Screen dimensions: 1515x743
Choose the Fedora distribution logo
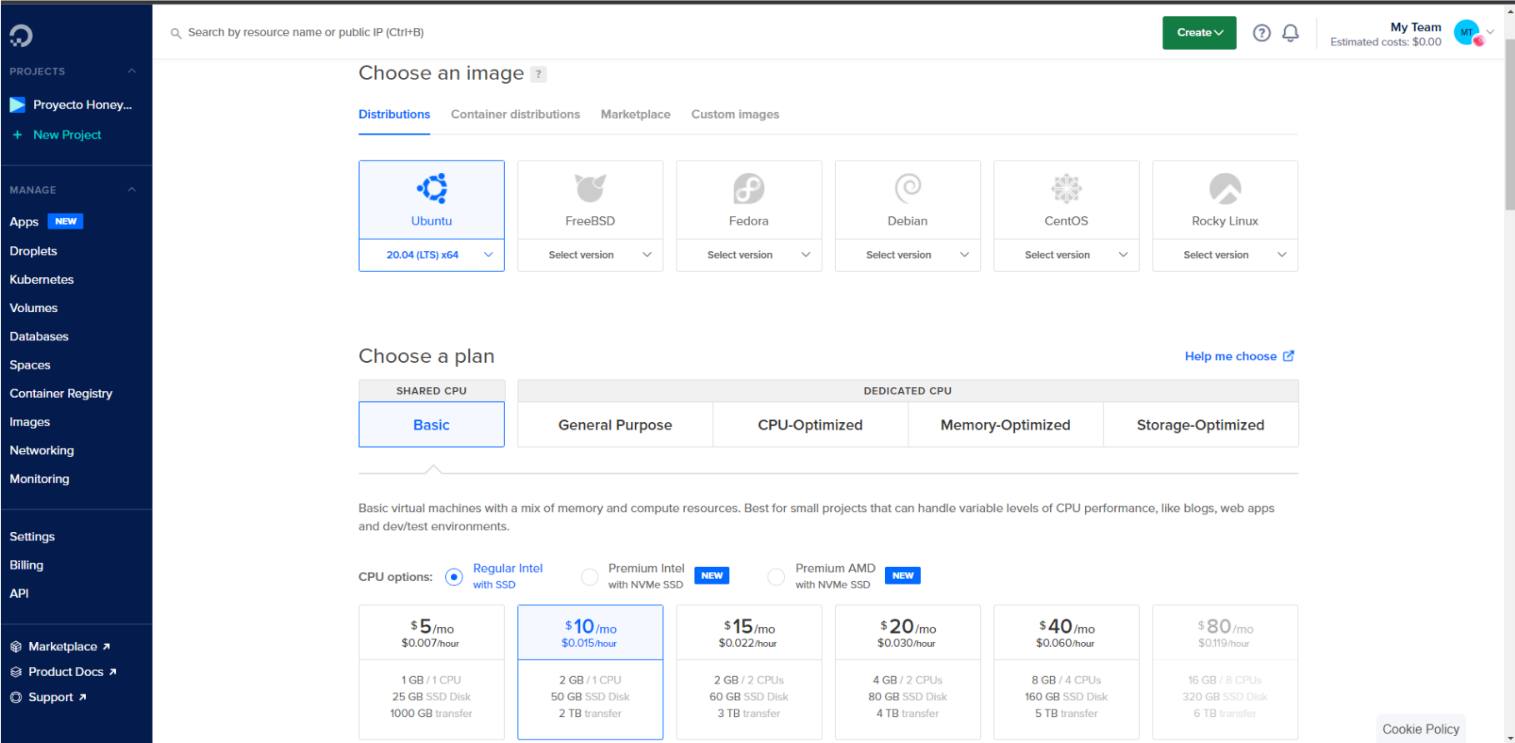click(749, 189)
